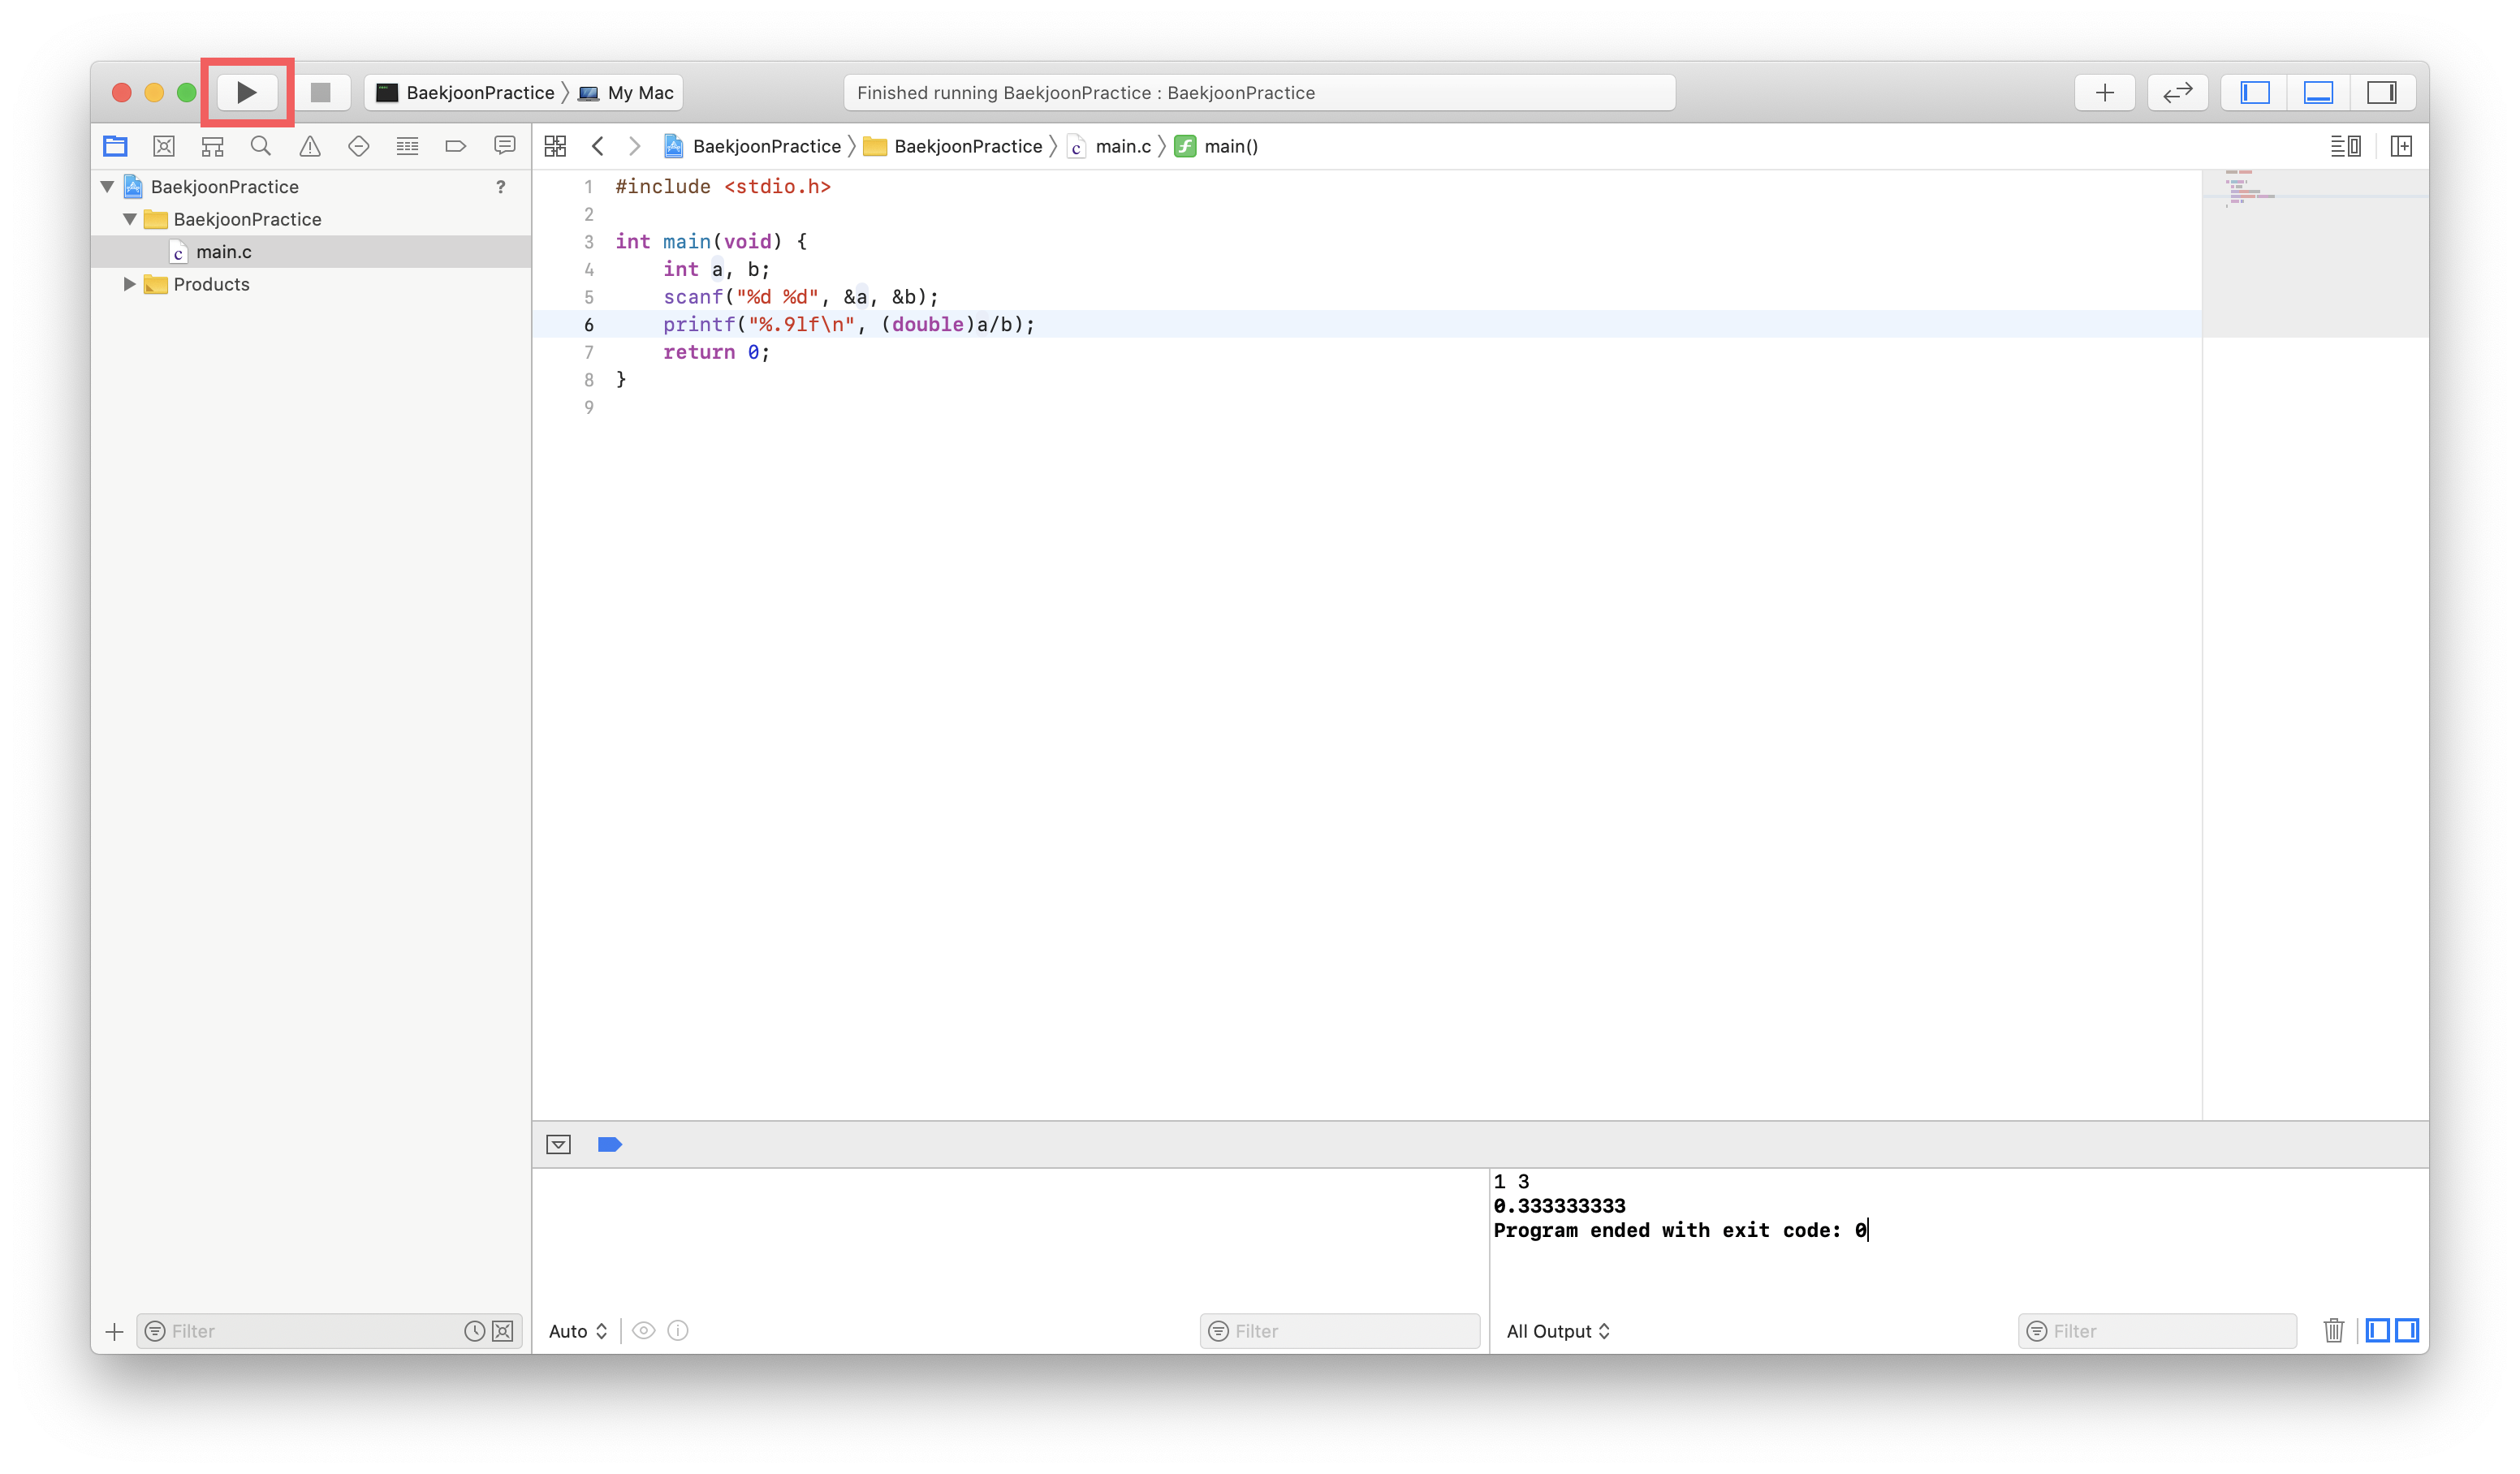Screen dimensions: 2520x1474
Task: Click the trash icon to clear console
Action: coord(2333,1331)
